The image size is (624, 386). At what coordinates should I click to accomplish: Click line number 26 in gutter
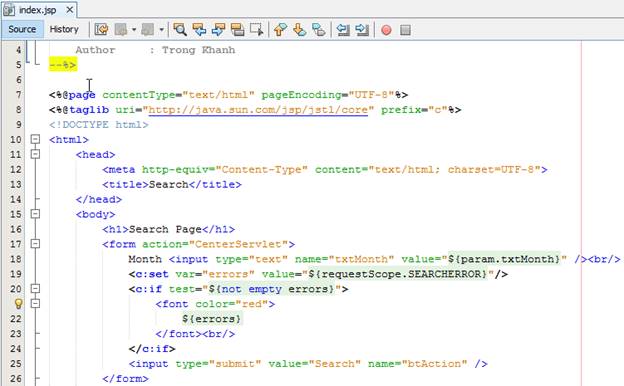click(x=16, y=379)
